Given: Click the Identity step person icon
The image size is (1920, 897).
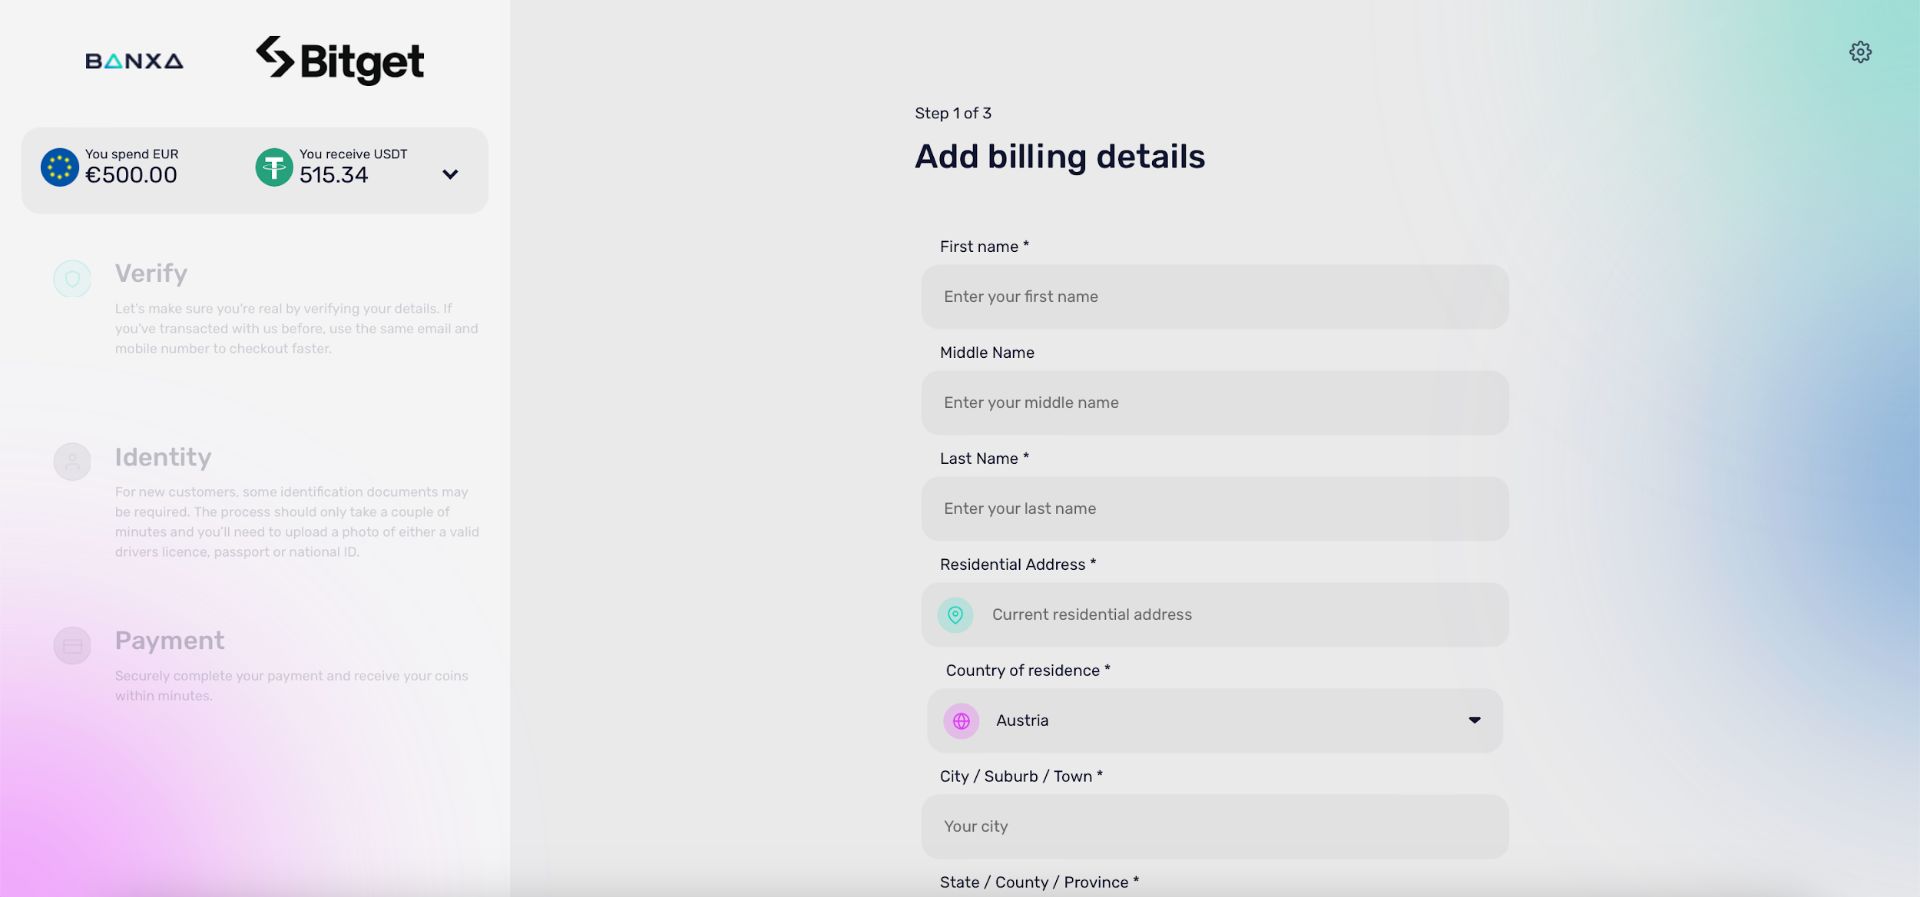Looking at the screenshot, I should (x=72, y=462).
